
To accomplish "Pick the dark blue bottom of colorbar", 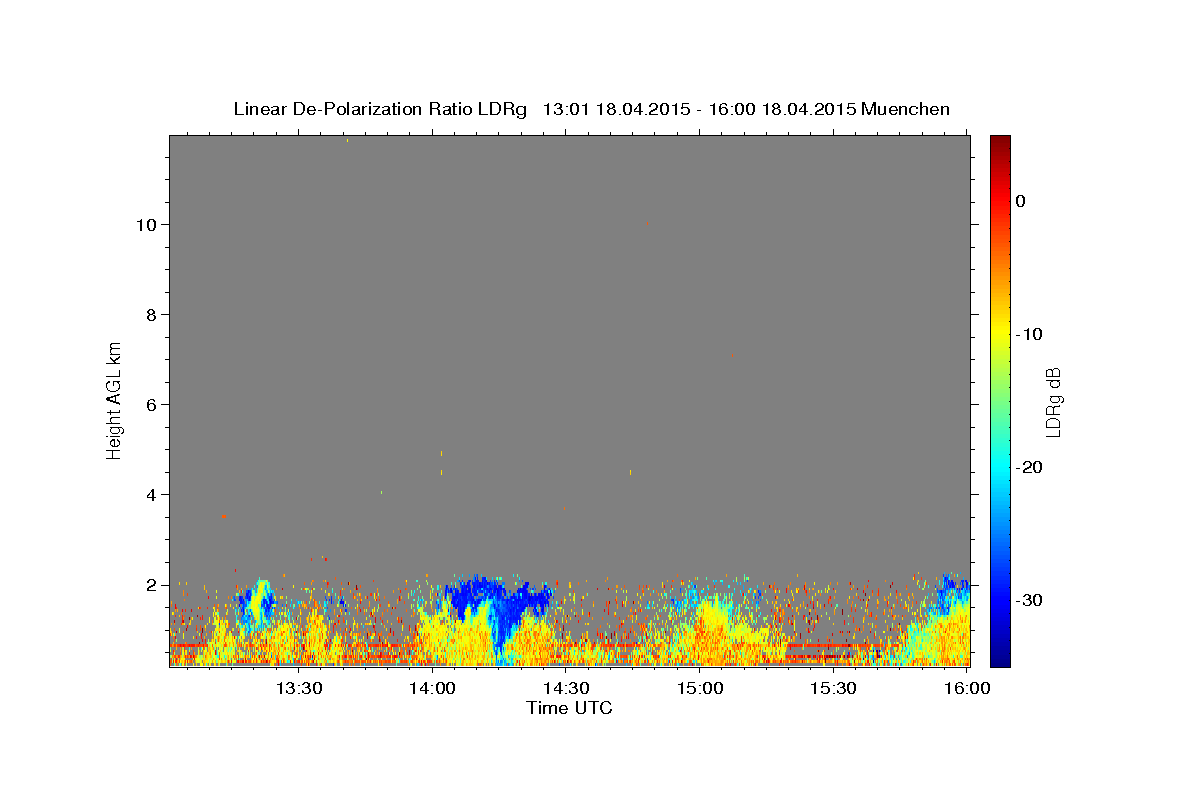I will click(x=1000, y=658).
